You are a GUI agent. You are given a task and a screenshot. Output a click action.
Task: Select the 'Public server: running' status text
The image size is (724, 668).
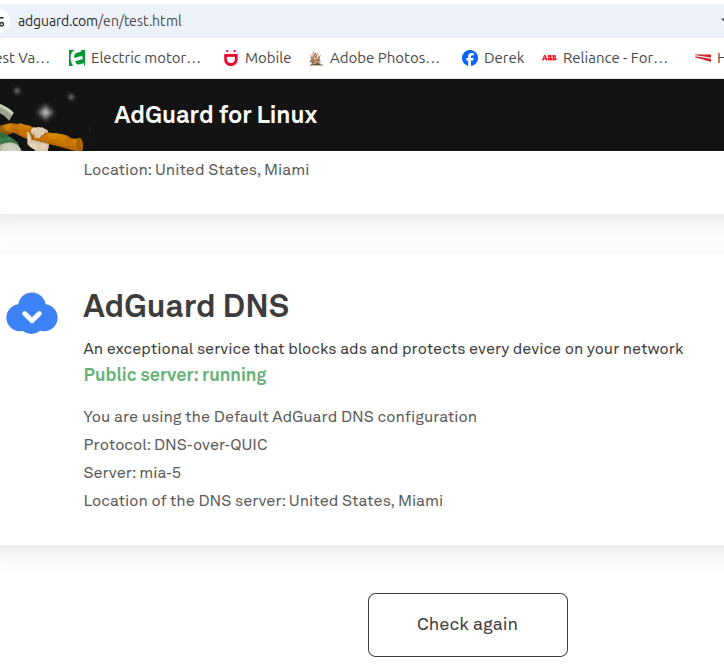(175, 375)
